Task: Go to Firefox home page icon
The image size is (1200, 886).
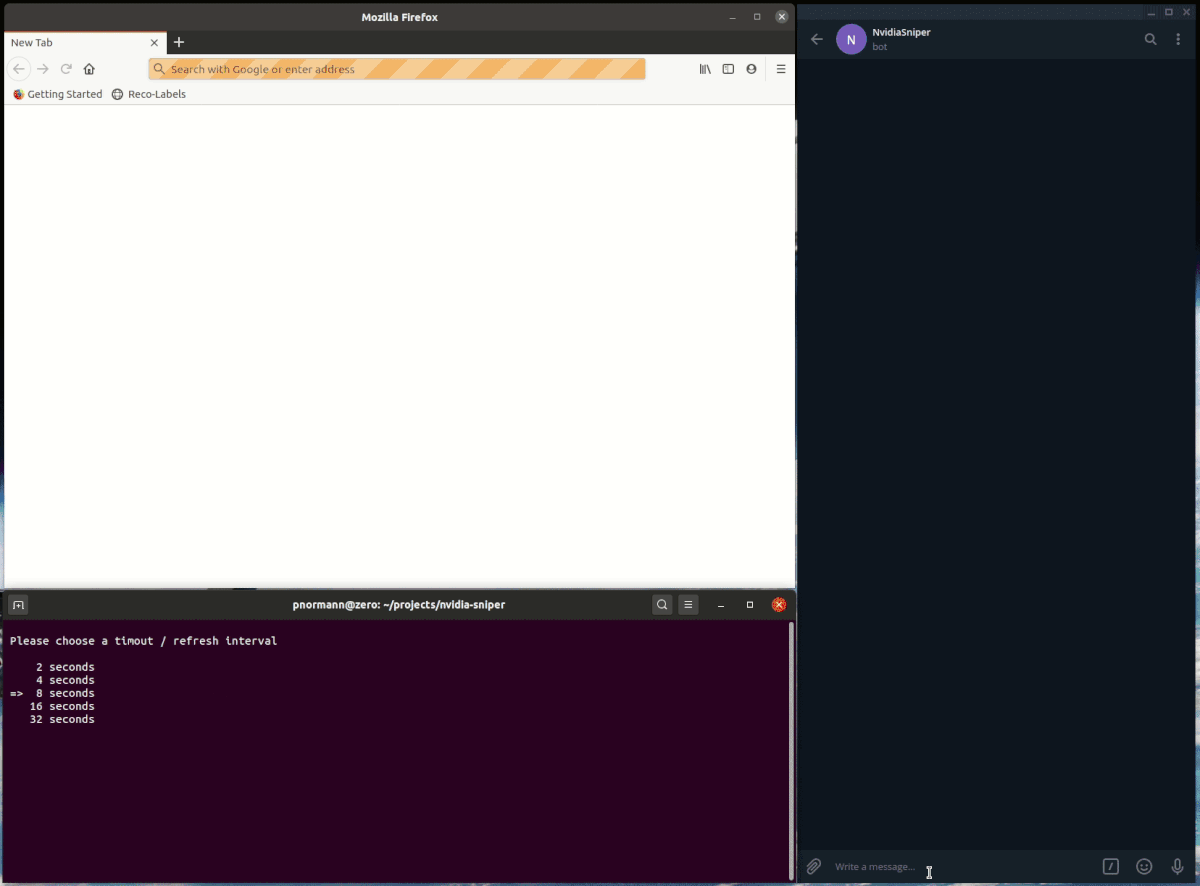Action: pos(89,69)
